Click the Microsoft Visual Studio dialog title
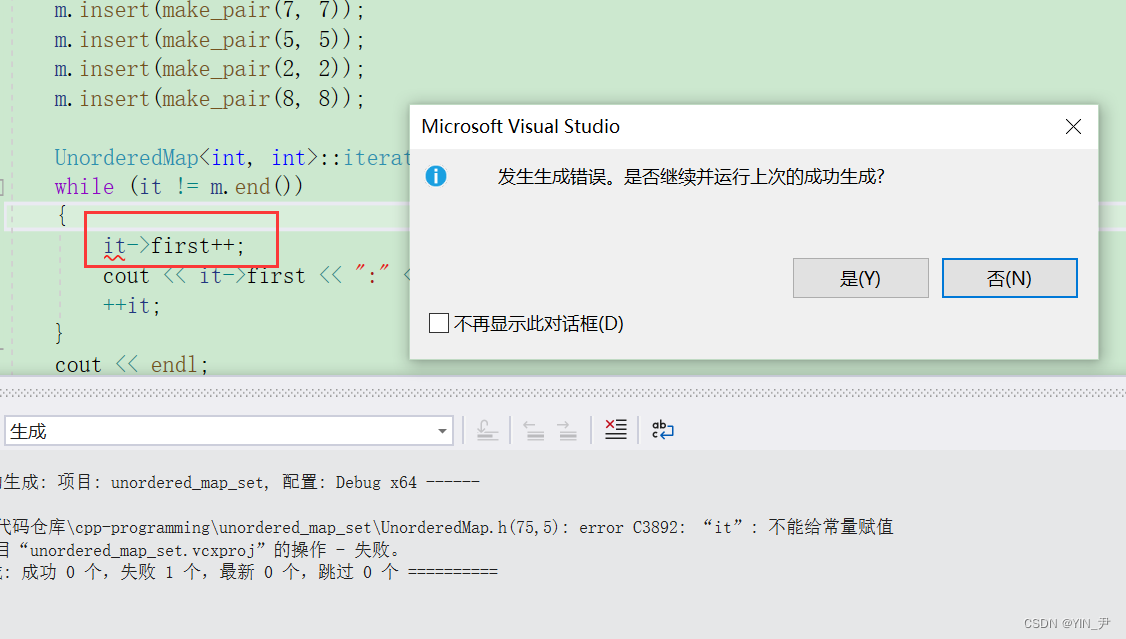Image resolution: width=1126 pixels, height=639 pixels. (x=521, y=126)
